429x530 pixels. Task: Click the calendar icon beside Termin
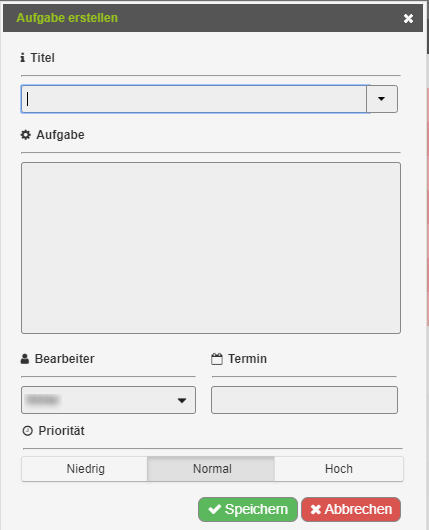tap(217, 359)
